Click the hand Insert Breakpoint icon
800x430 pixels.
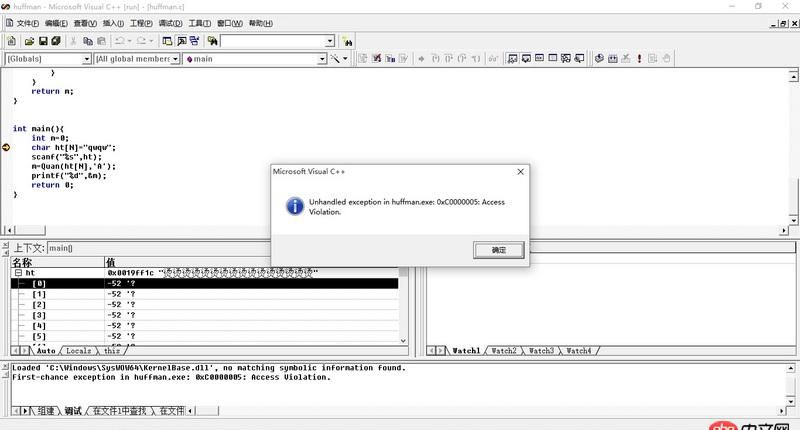tap(666, 59)
